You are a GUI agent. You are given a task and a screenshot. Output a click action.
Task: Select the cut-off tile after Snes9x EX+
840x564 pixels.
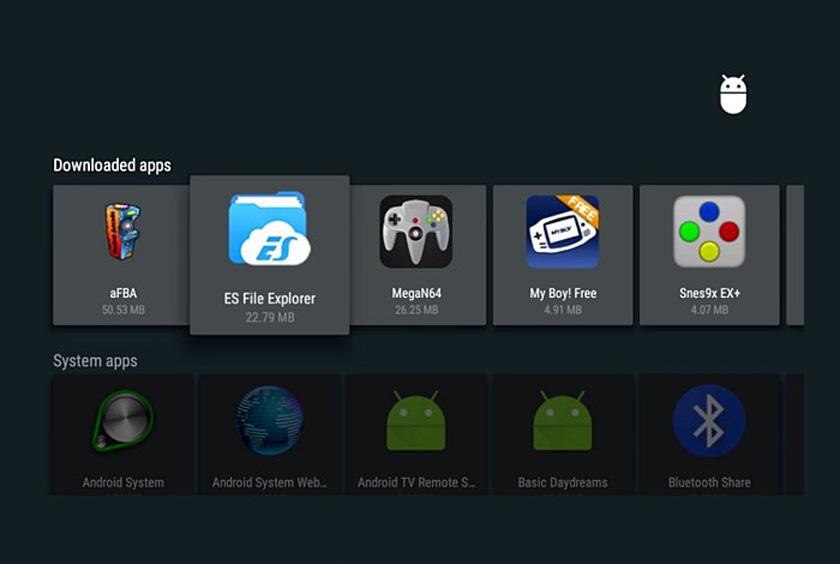tap(795, 255)
